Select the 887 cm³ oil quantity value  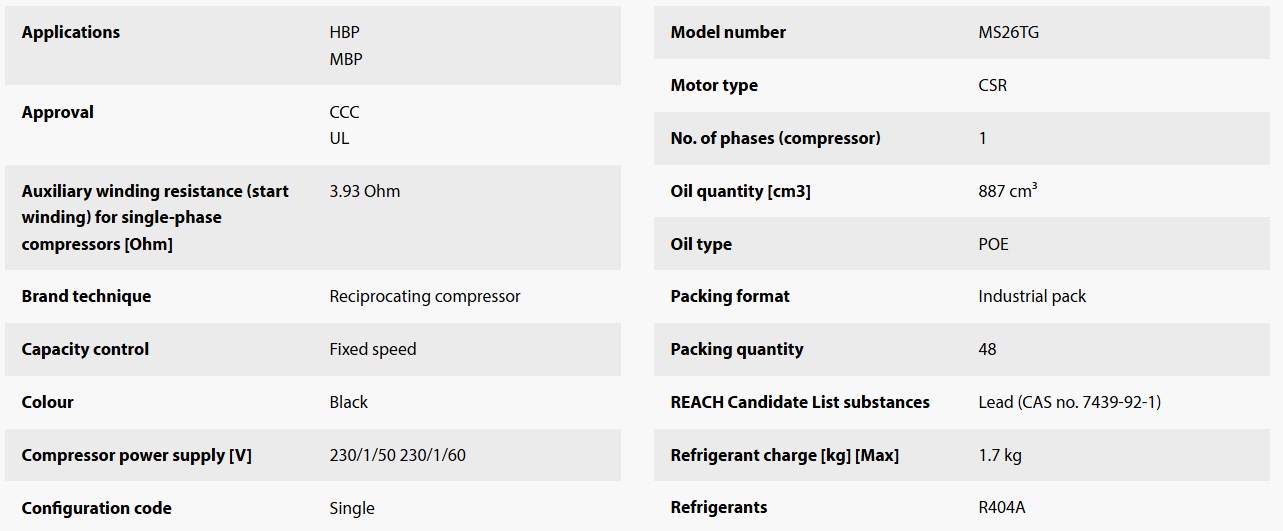[1007, 191]
